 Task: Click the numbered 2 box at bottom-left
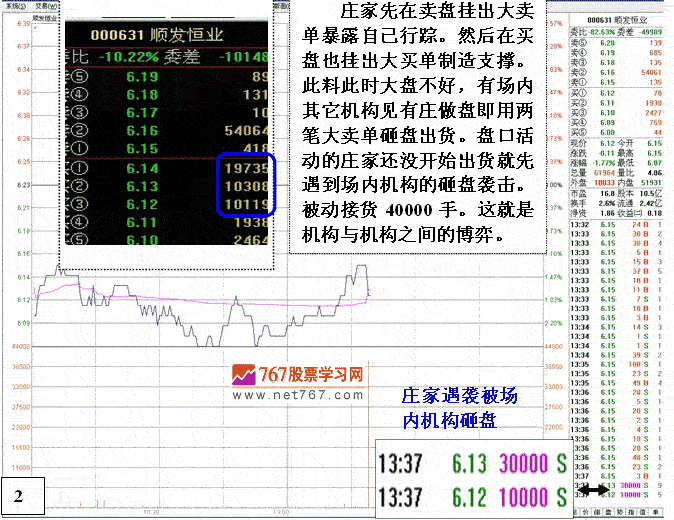pyautogui.click(x=19, y=494)
